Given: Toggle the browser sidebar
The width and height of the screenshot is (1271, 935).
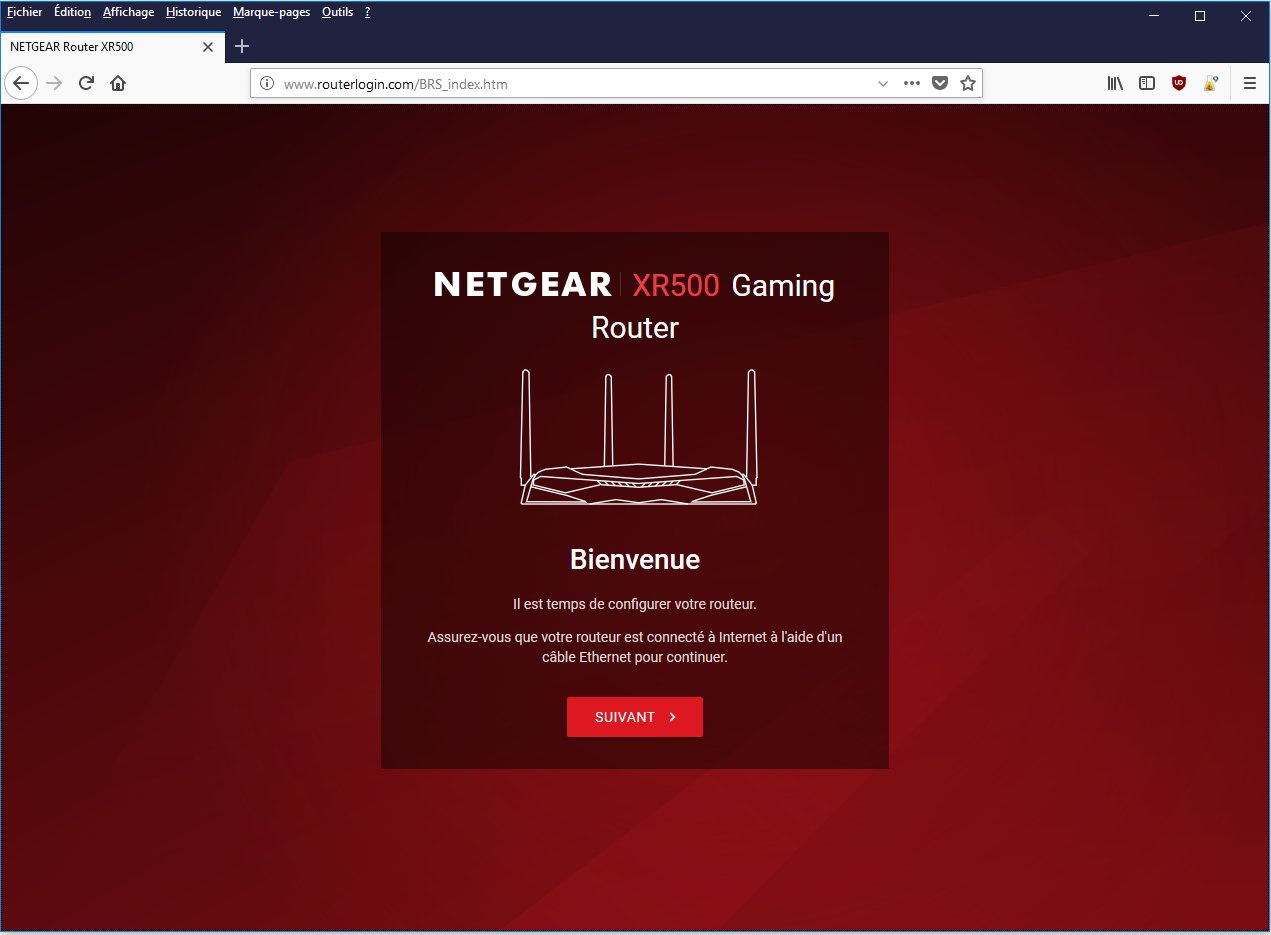Looking at the screenshot, I should pyautogui.click(x=1146, y=83).
